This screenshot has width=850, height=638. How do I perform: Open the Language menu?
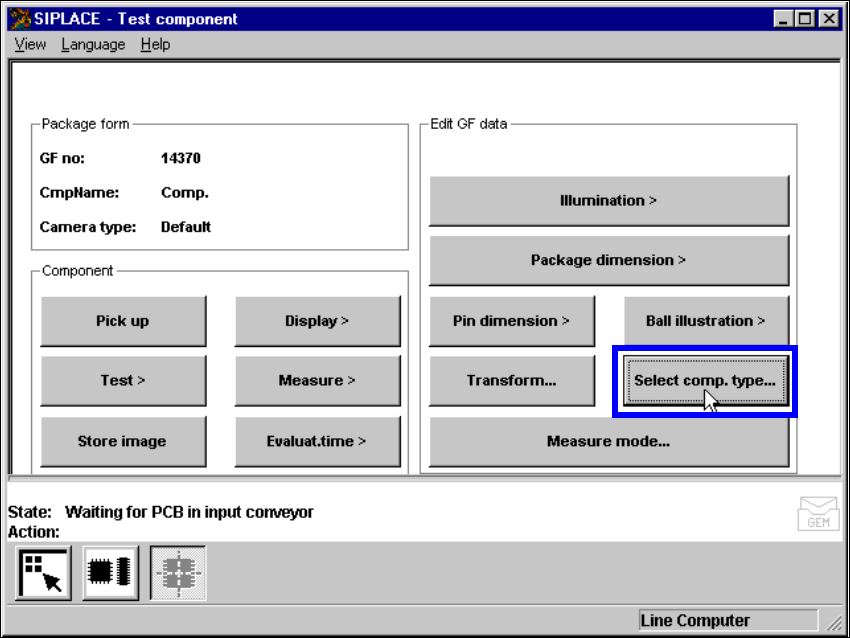[93, 44]
